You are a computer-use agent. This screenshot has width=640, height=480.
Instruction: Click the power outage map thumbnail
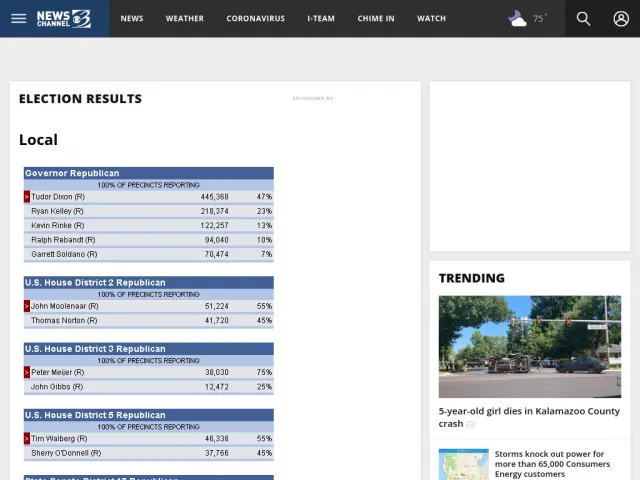point(463,464)
